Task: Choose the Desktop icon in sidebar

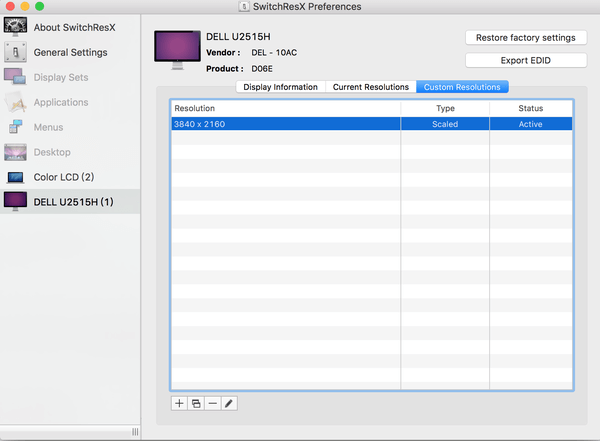Action: [x=15, y=152]
